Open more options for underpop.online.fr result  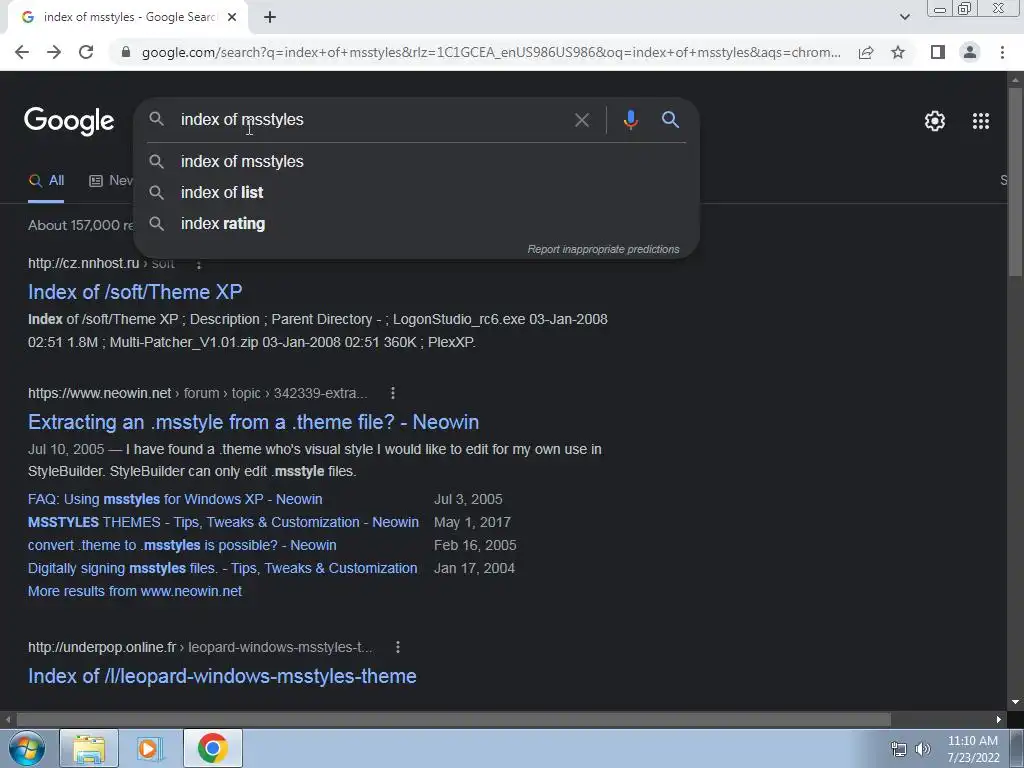[x=398, y=647]
